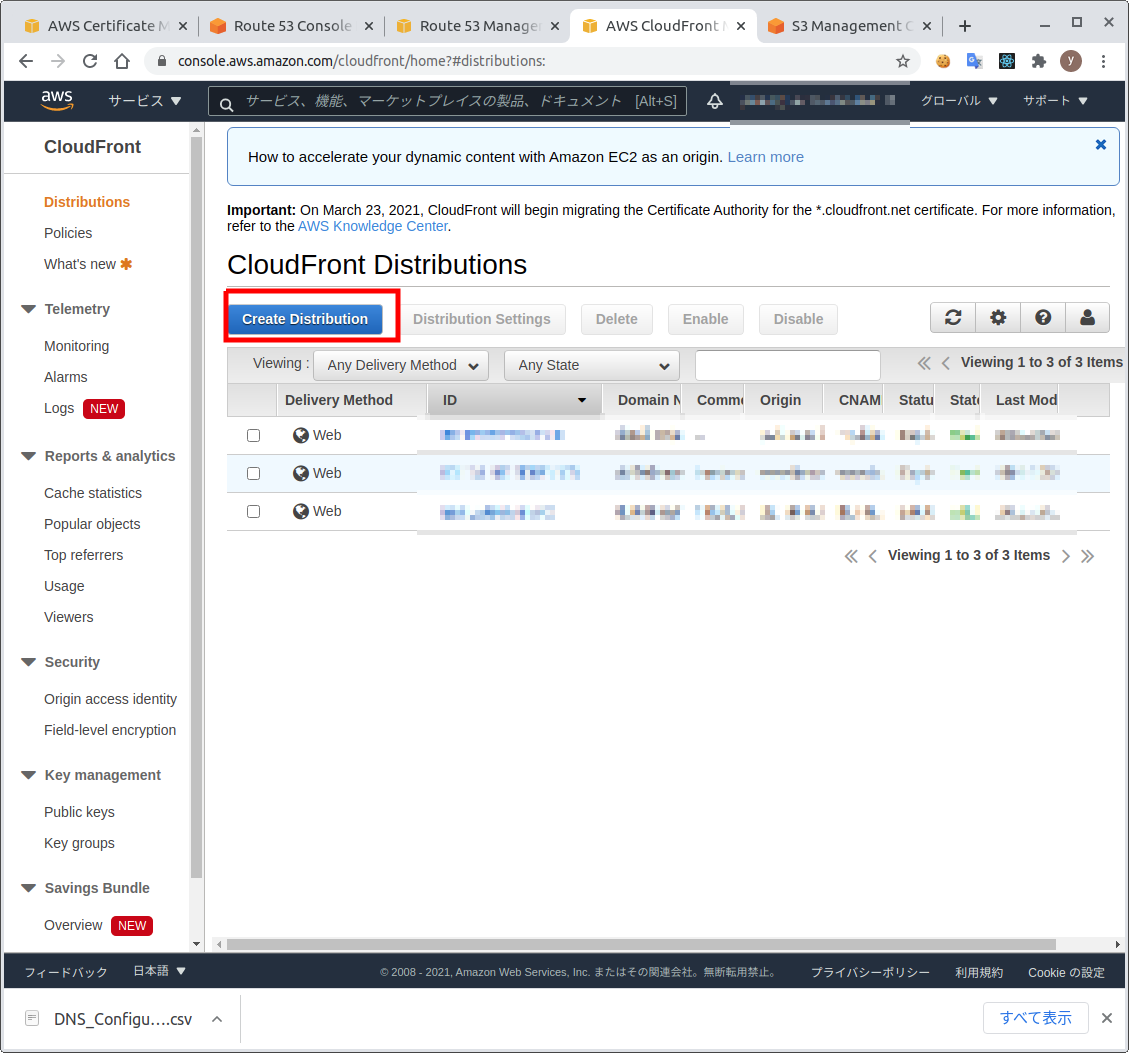Collapse the Key management section
Screen dimensions: 1129x1053
pyautogui.click(x=29, y=775)
